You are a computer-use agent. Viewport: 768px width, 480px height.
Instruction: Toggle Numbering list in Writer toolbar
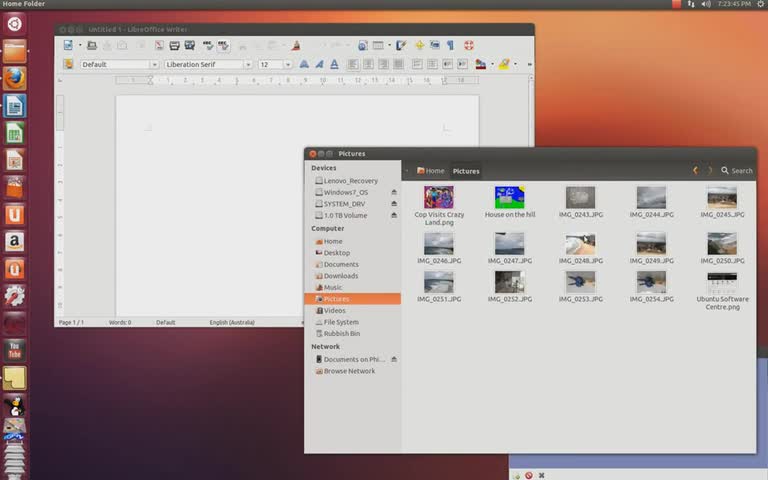417,64
